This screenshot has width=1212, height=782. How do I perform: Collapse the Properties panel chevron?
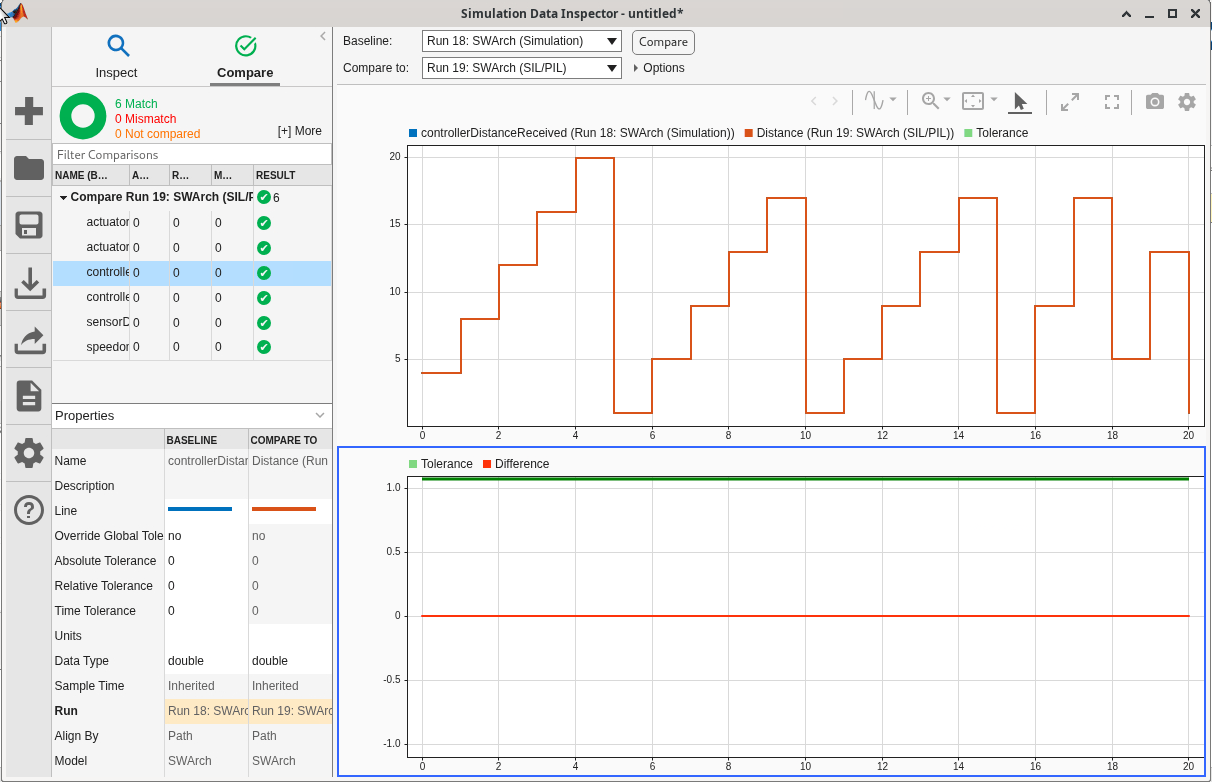coord(320,415)
